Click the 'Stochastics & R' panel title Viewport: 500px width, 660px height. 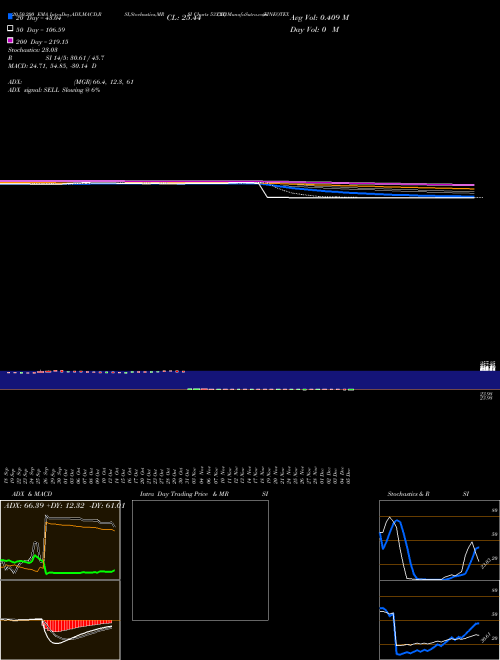(408, 494)
